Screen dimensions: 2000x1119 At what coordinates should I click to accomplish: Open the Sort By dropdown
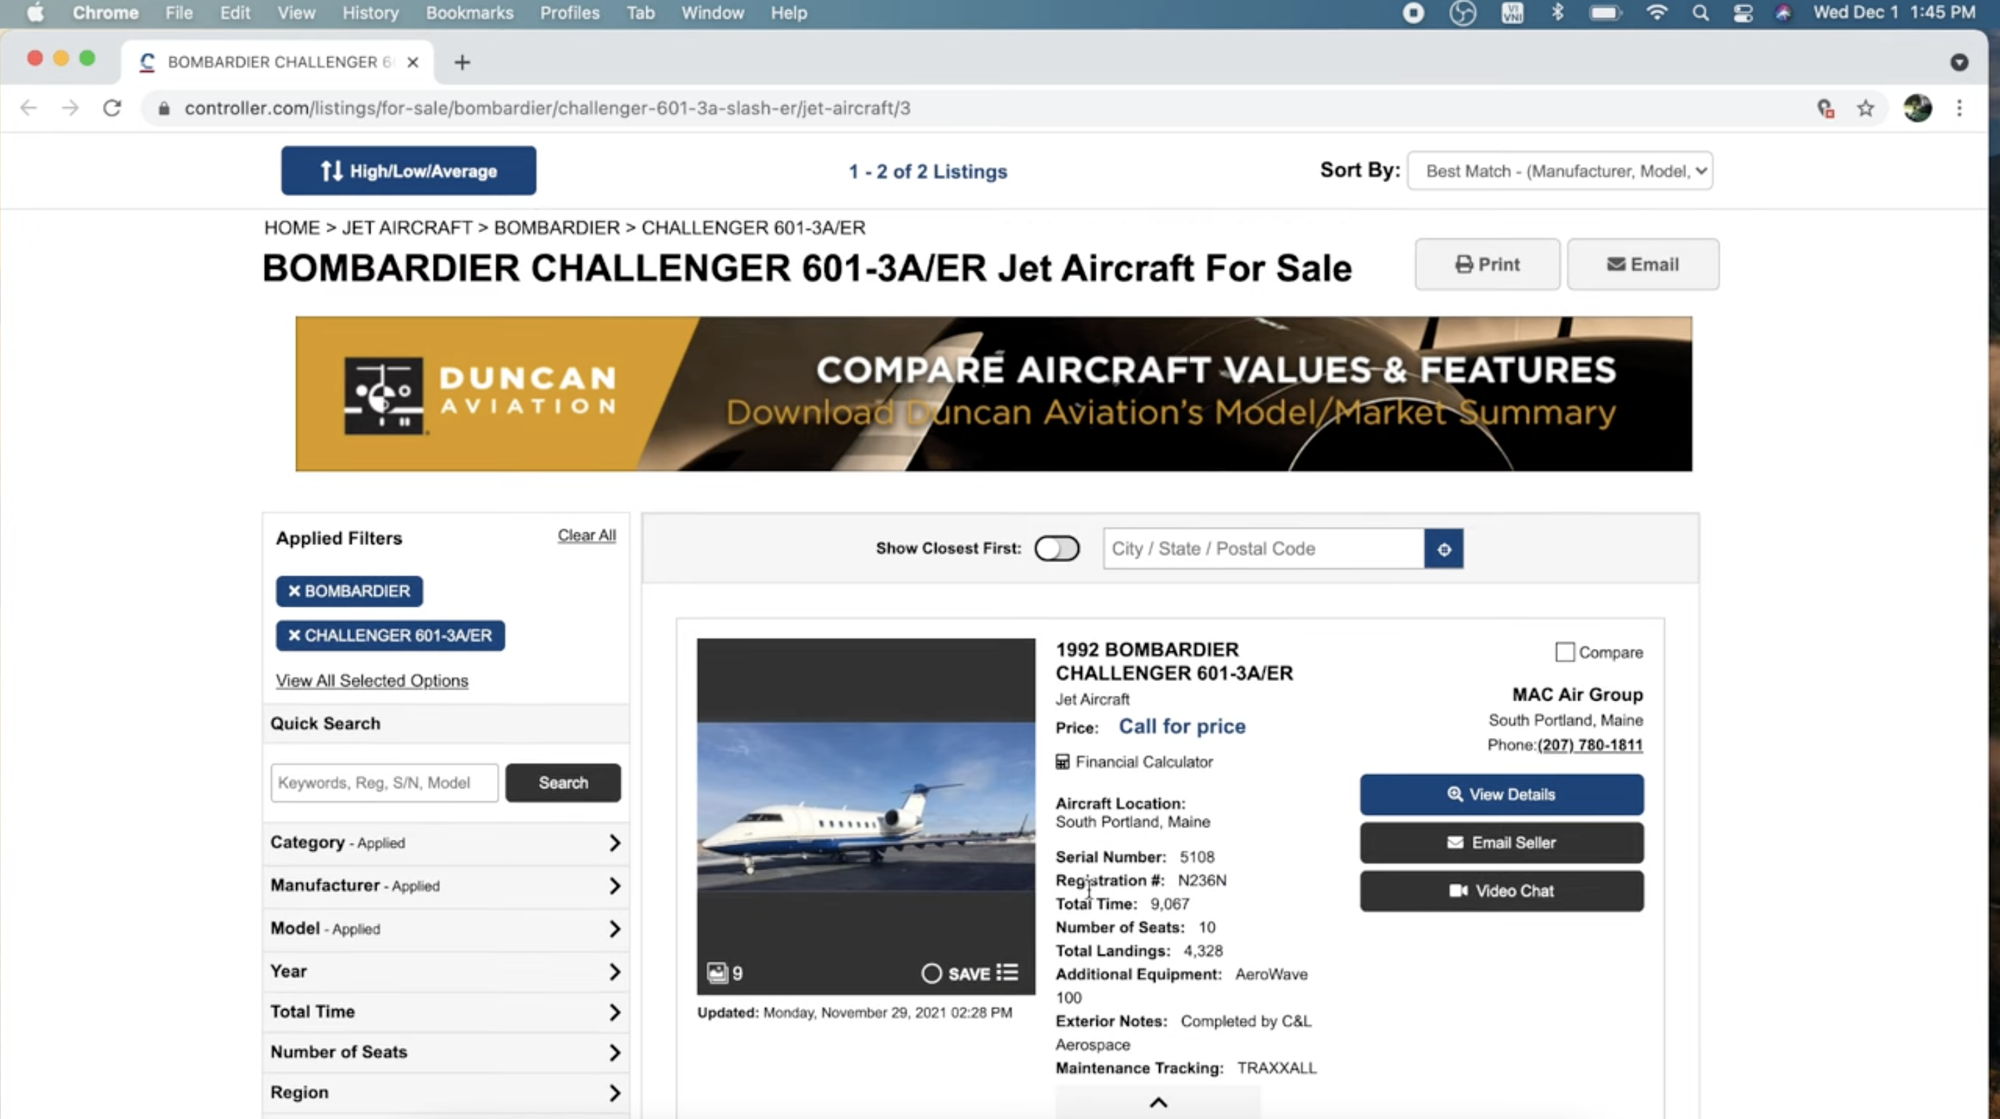(1559, 171)
